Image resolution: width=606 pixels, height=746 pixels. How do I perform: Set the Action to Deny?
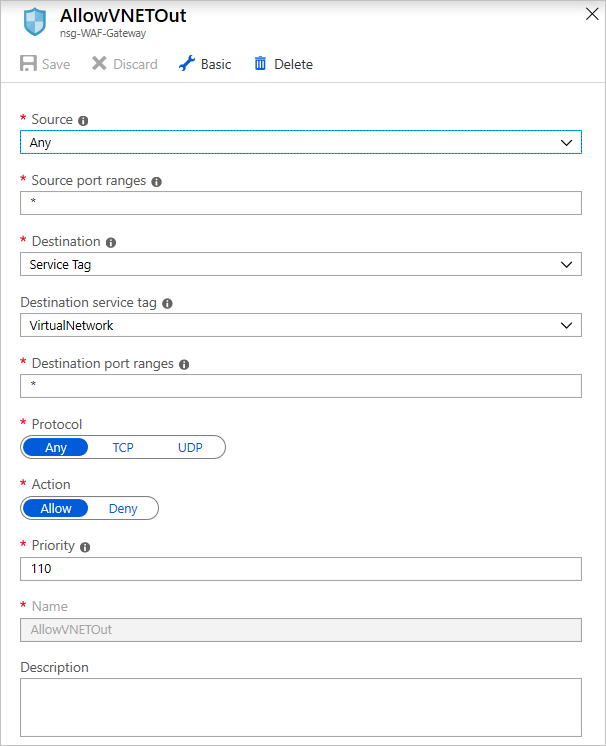(x=123, y=508)
